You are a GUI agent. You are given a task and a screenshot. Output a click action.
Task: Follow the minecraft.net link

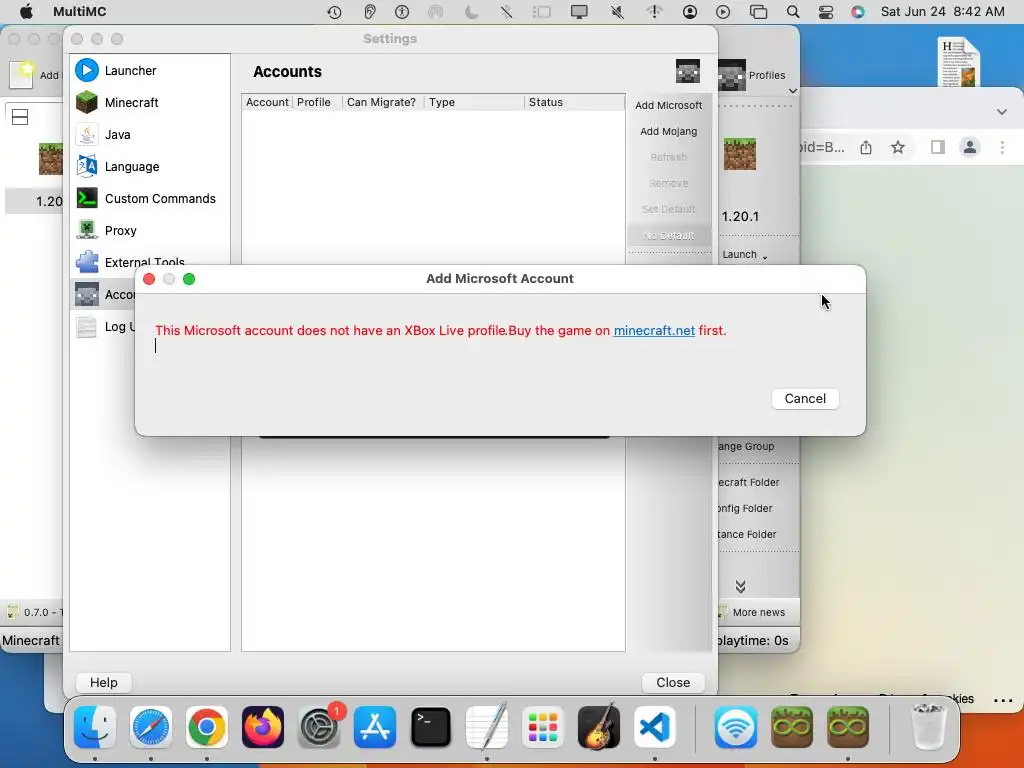coord(654,330)
